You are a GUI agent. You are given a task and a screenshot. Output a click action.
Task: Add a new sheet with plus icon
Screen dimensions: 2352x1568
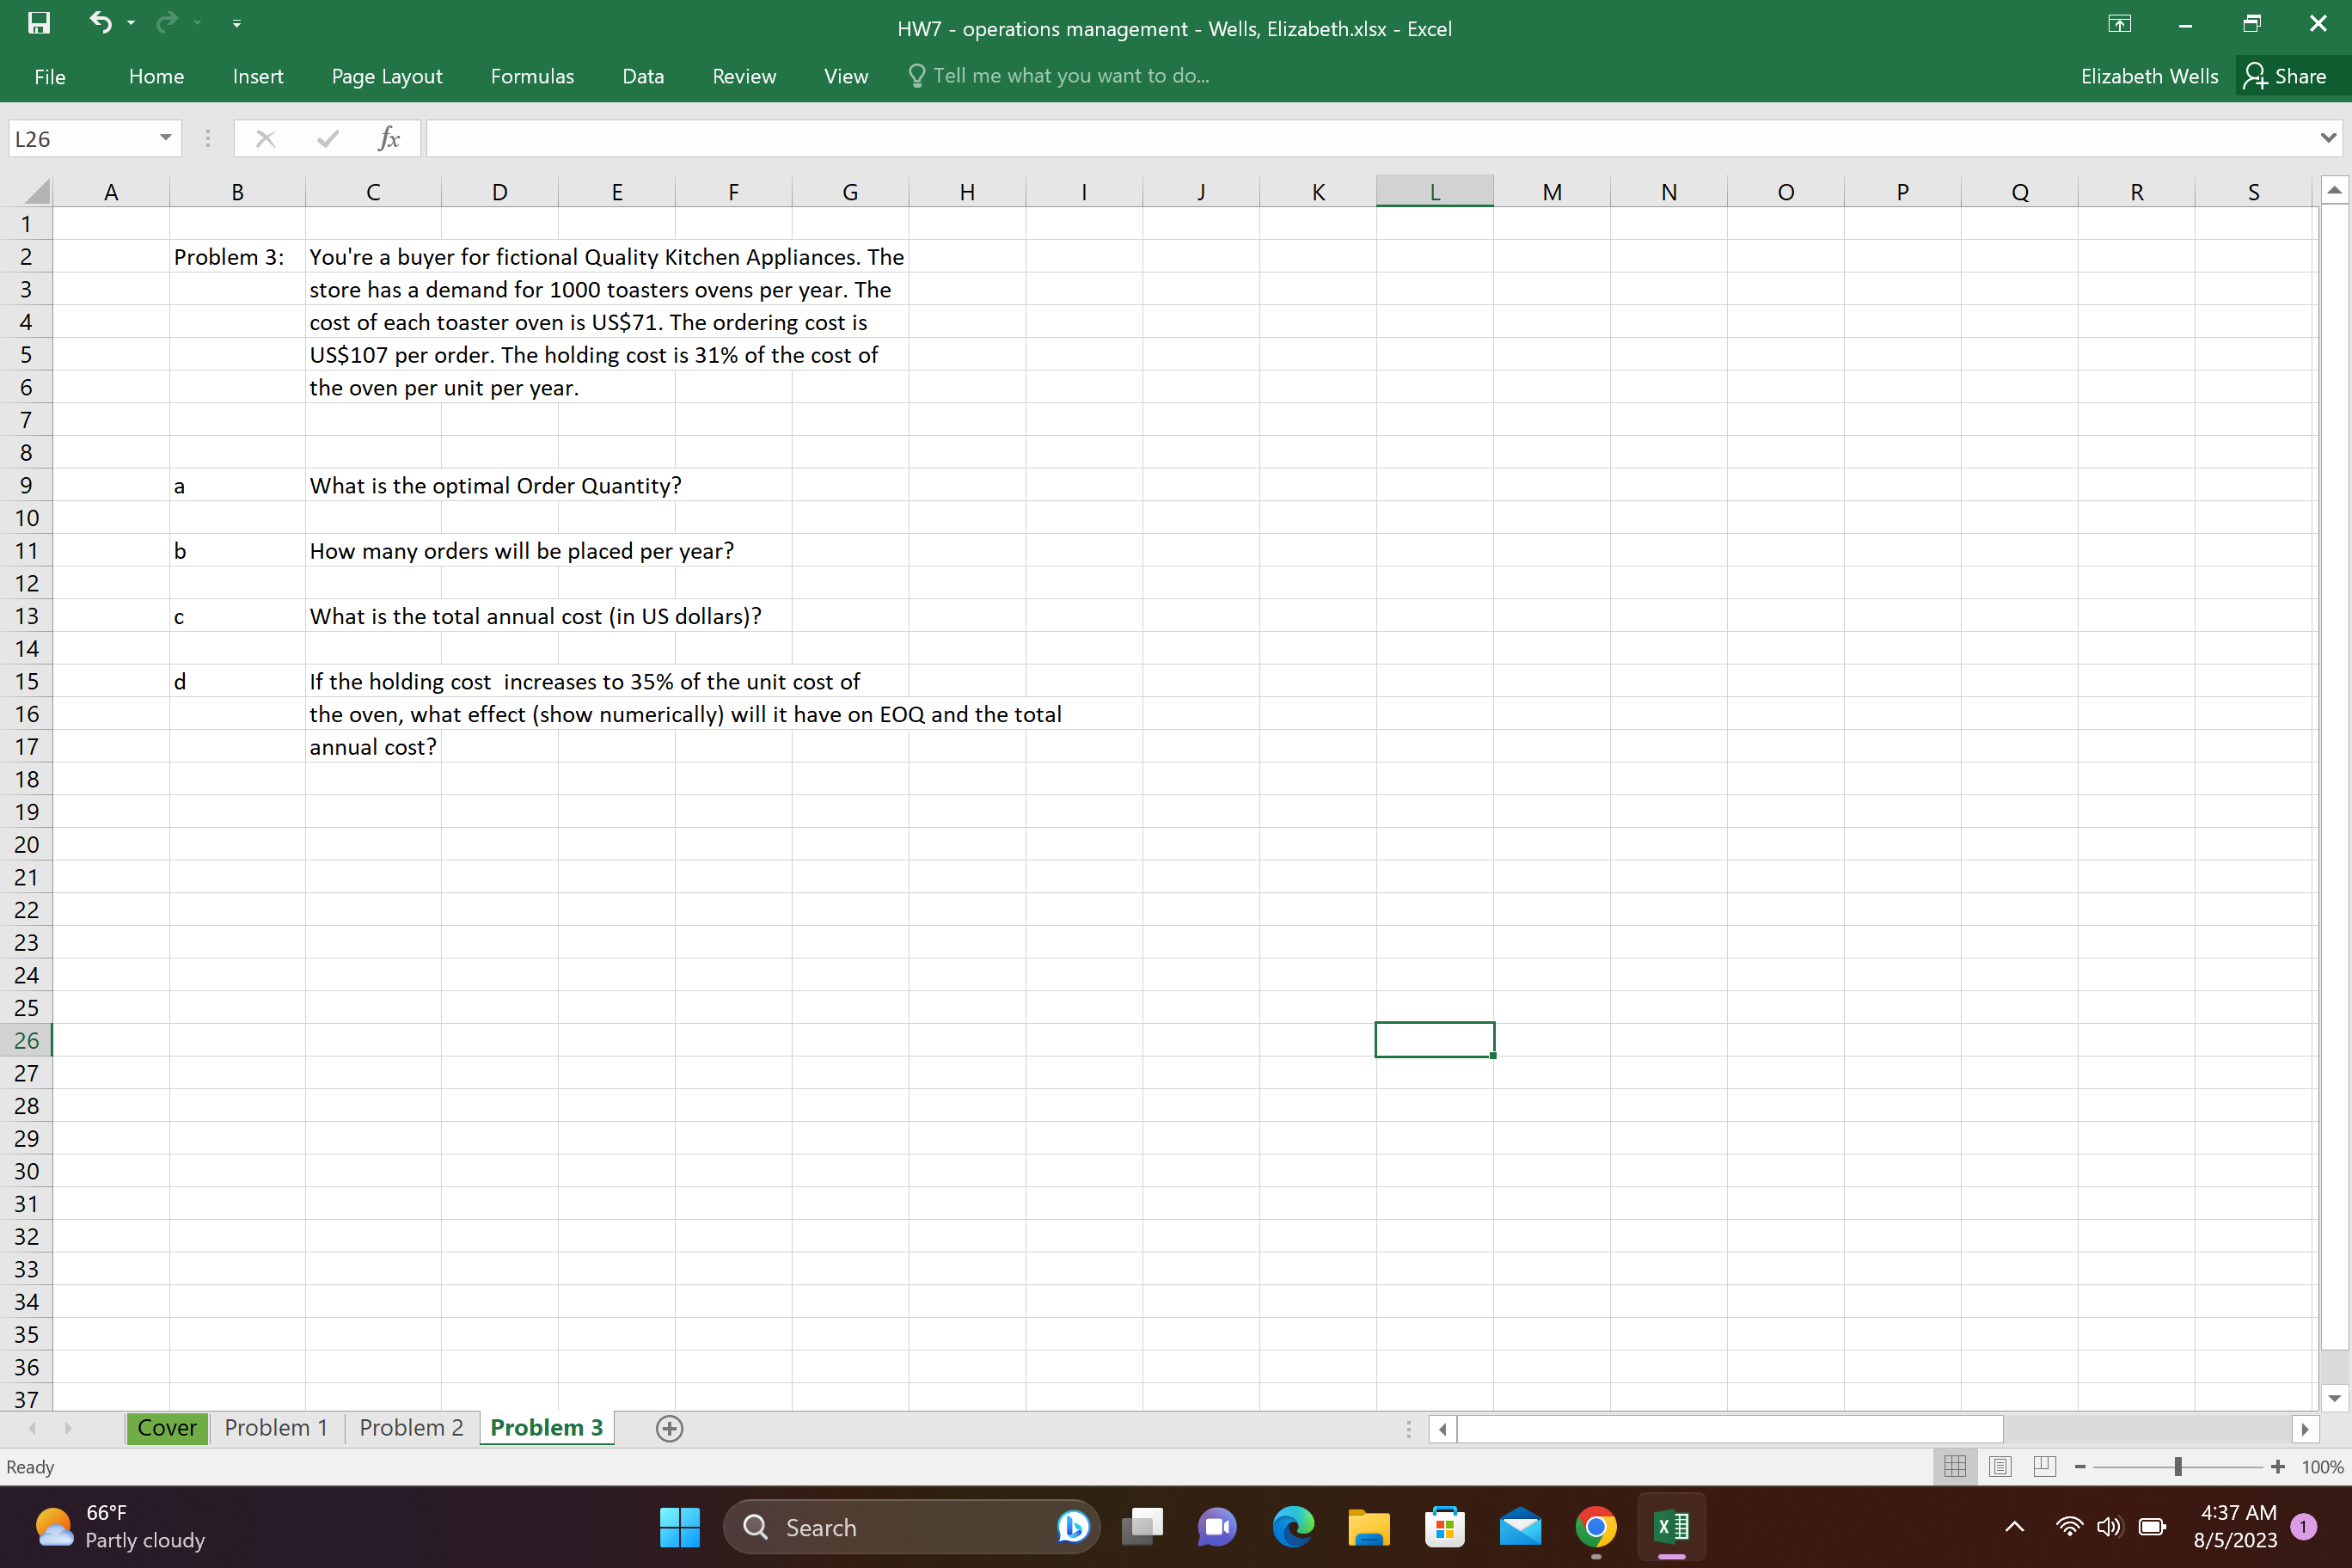coord(669,1428)
